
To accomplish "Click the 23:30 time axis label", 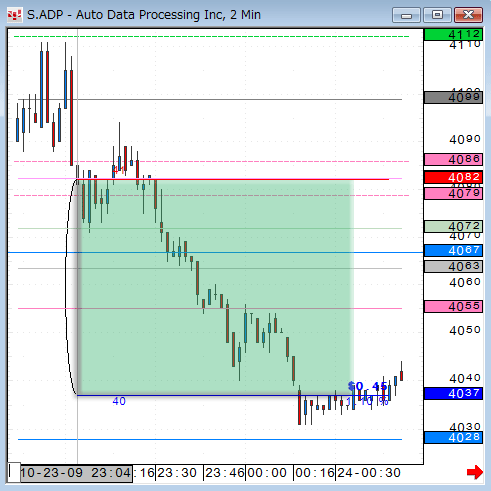I will [177, 473].
